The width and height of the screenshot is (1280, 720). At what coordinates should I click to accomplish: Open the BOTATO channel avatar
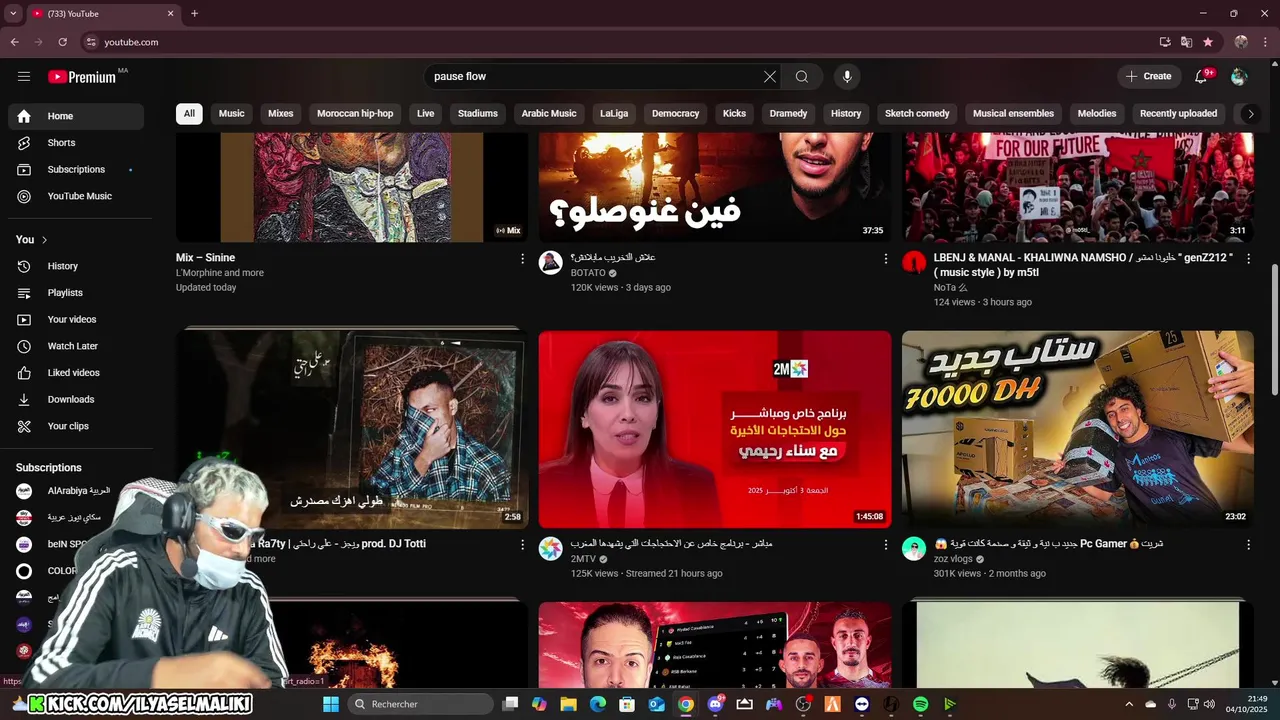coord(551,262)
